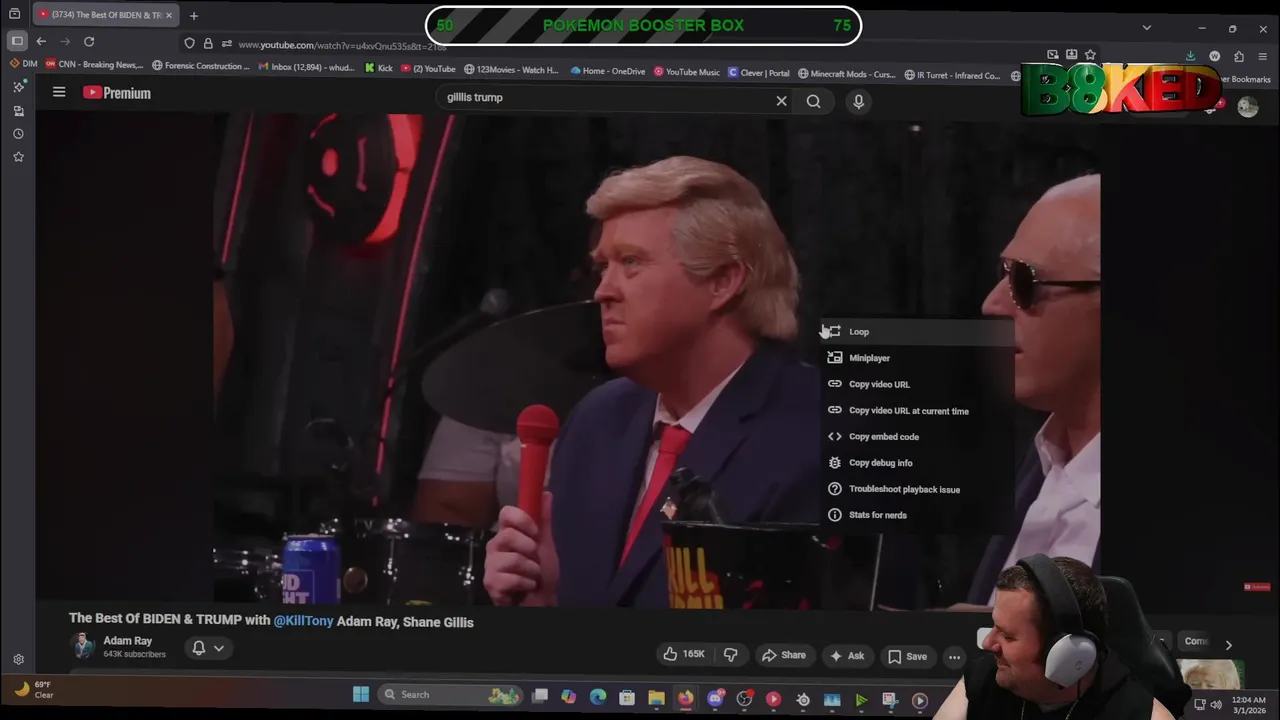Run the YouTube search magnifier button
The height and width of the screenshot is (720, 1280).
[x=814, y=101]
